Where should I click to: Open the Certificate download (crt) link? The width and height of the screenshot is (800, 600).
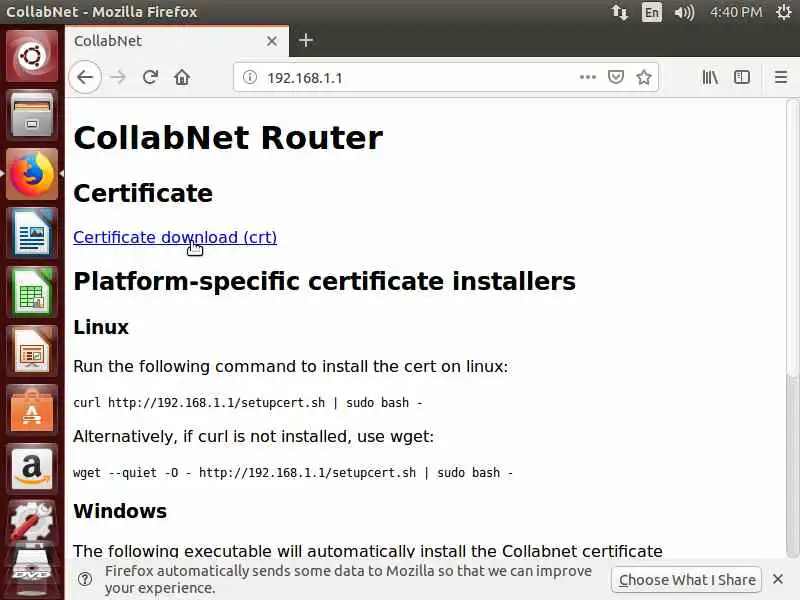point(175,237)
